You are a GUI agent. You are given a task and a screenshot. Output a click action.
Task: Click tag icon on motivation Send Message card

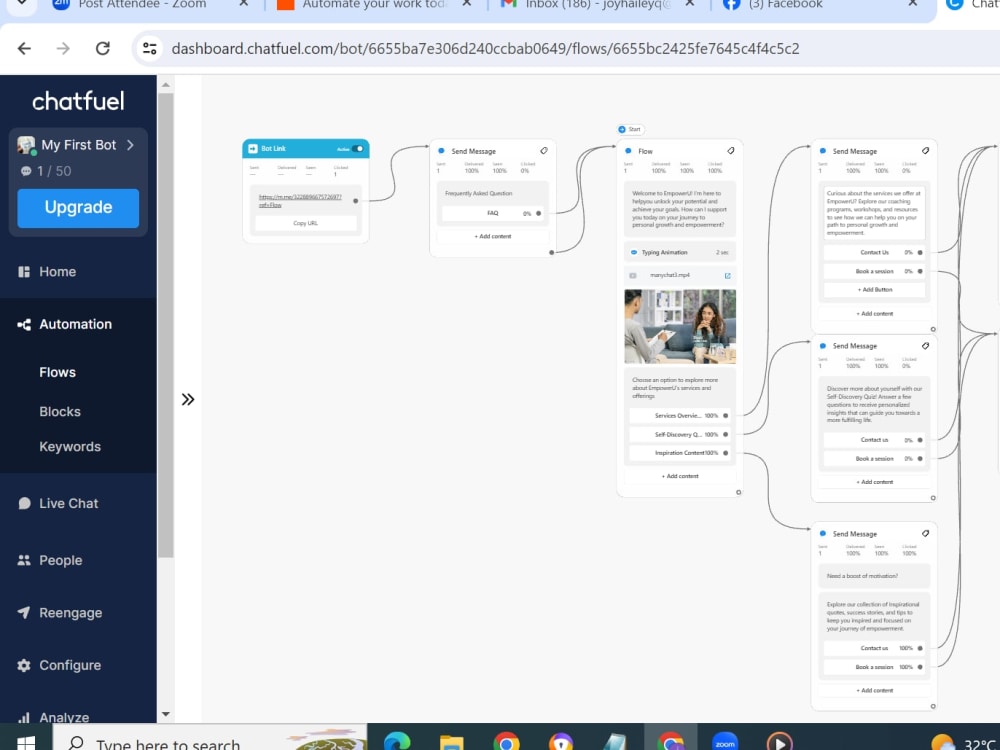pos(925,533)
